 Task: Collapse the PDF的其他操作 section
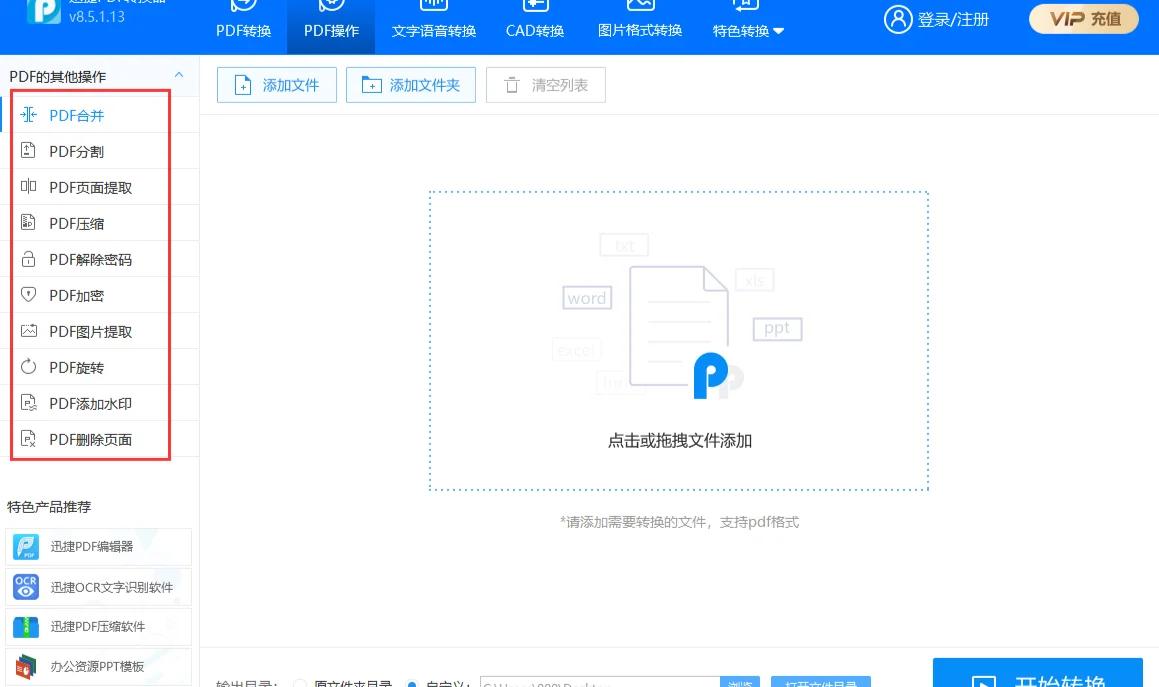point(178,75)
